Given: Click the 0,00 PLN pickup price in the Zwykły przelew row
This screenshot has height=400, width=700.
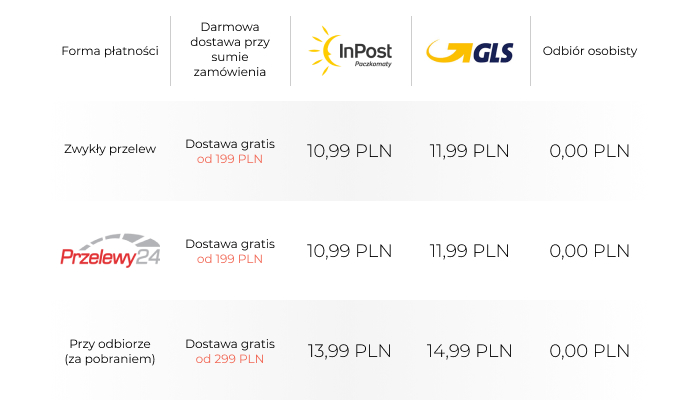Looking at the screenshot, I should (x=590, y=151).
